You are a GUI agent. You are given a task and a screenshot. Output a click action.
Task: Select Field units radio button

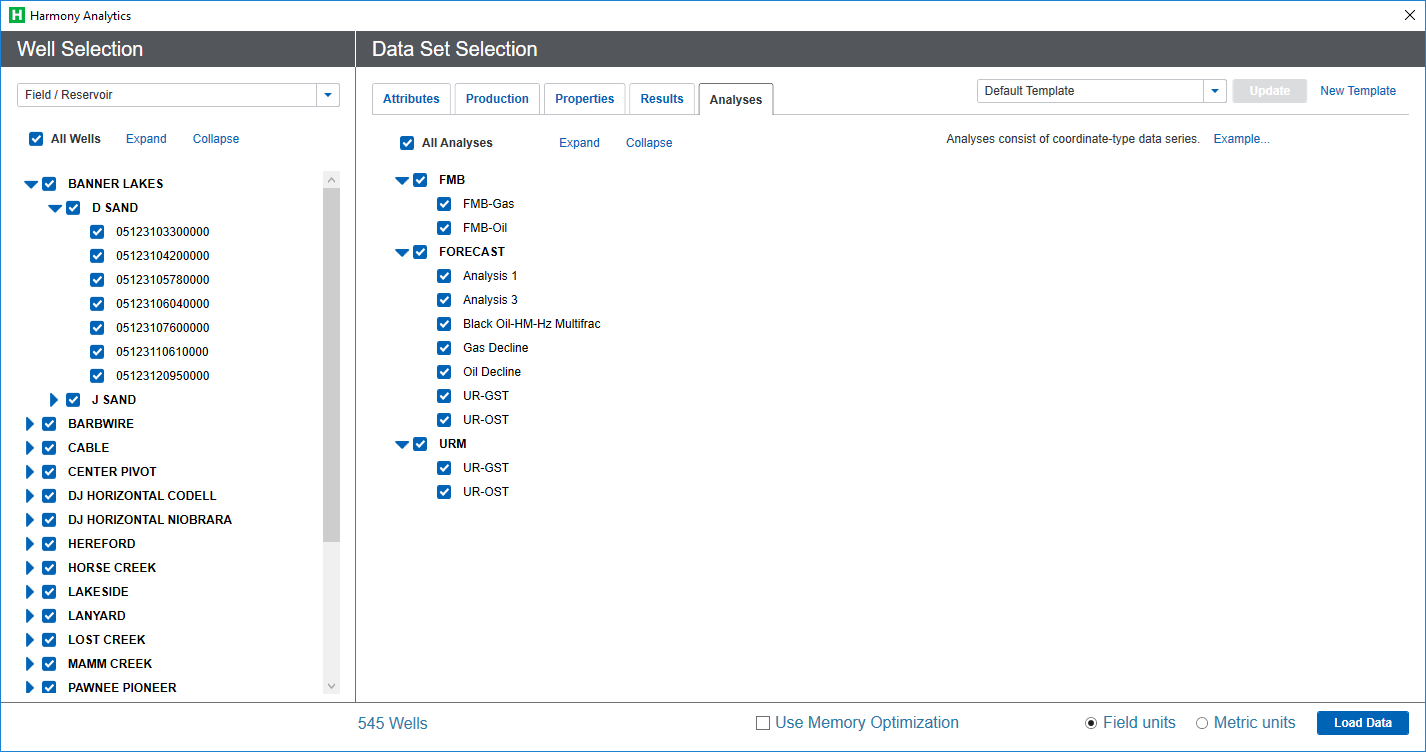[x=1091, y=723]
